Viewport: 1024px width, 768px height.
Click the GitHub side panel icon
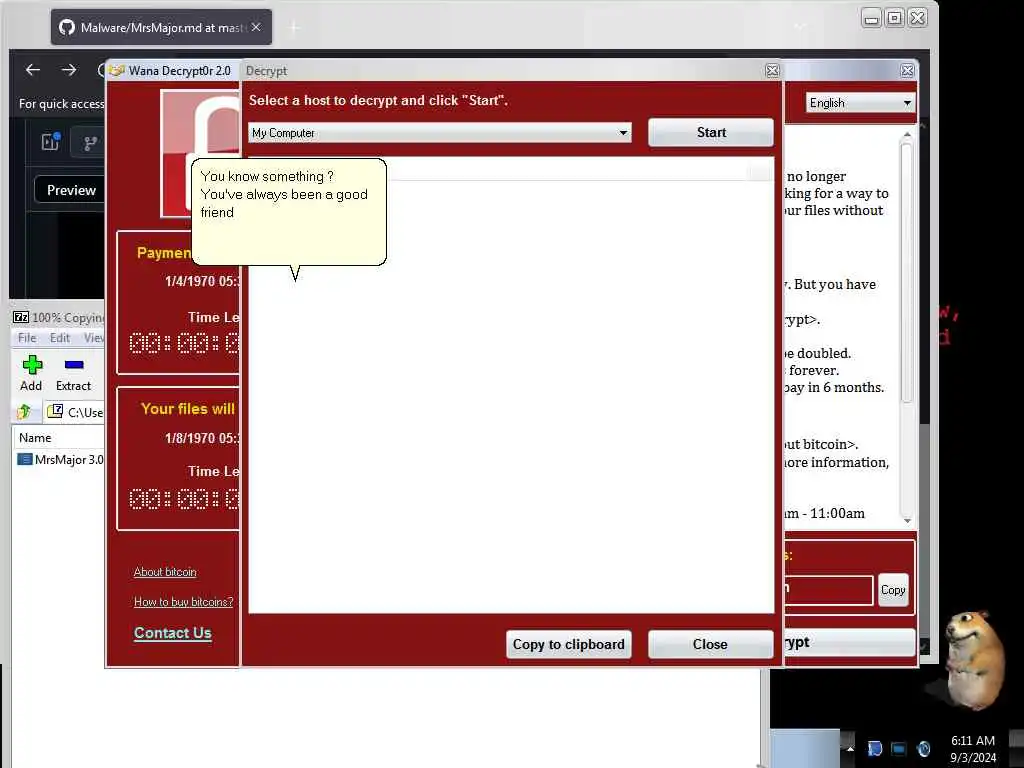click(x=50, y=141)
